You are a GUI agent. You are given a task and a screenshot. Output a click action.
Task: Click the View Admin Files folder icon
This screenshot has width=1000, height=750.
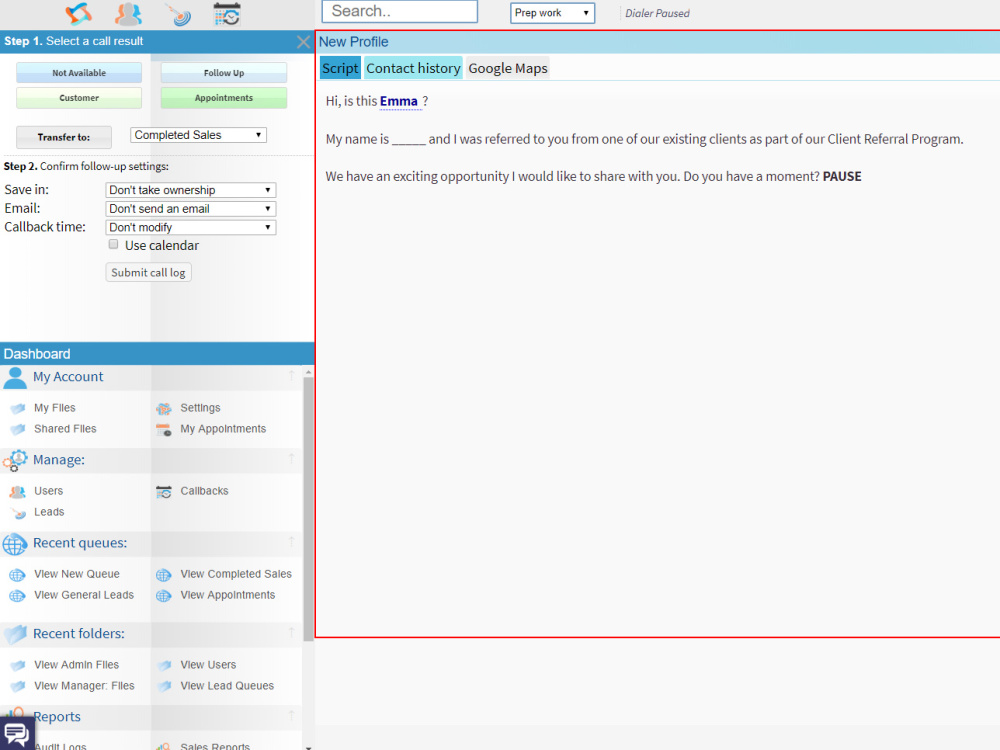tap(18, 665)
